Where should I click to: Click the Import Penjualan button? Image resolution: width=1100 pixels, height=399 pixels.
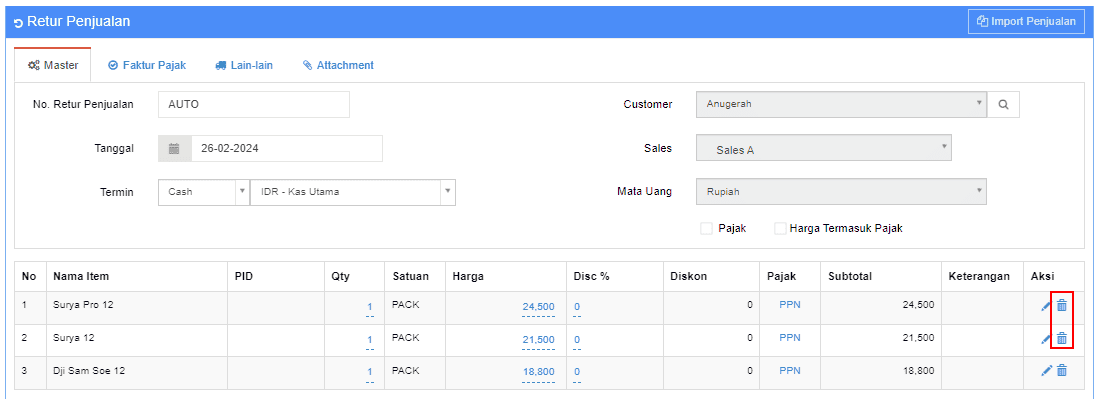(1026, 21)
